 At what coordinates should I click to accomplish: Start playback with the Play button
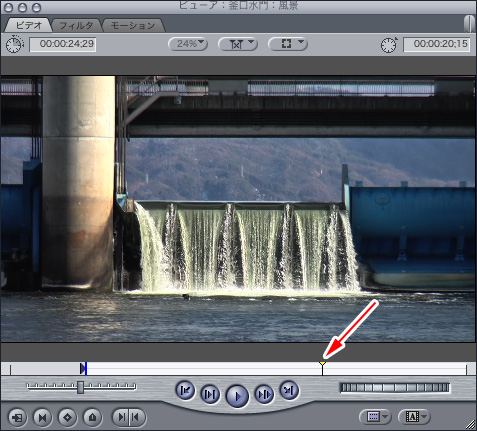237,396
